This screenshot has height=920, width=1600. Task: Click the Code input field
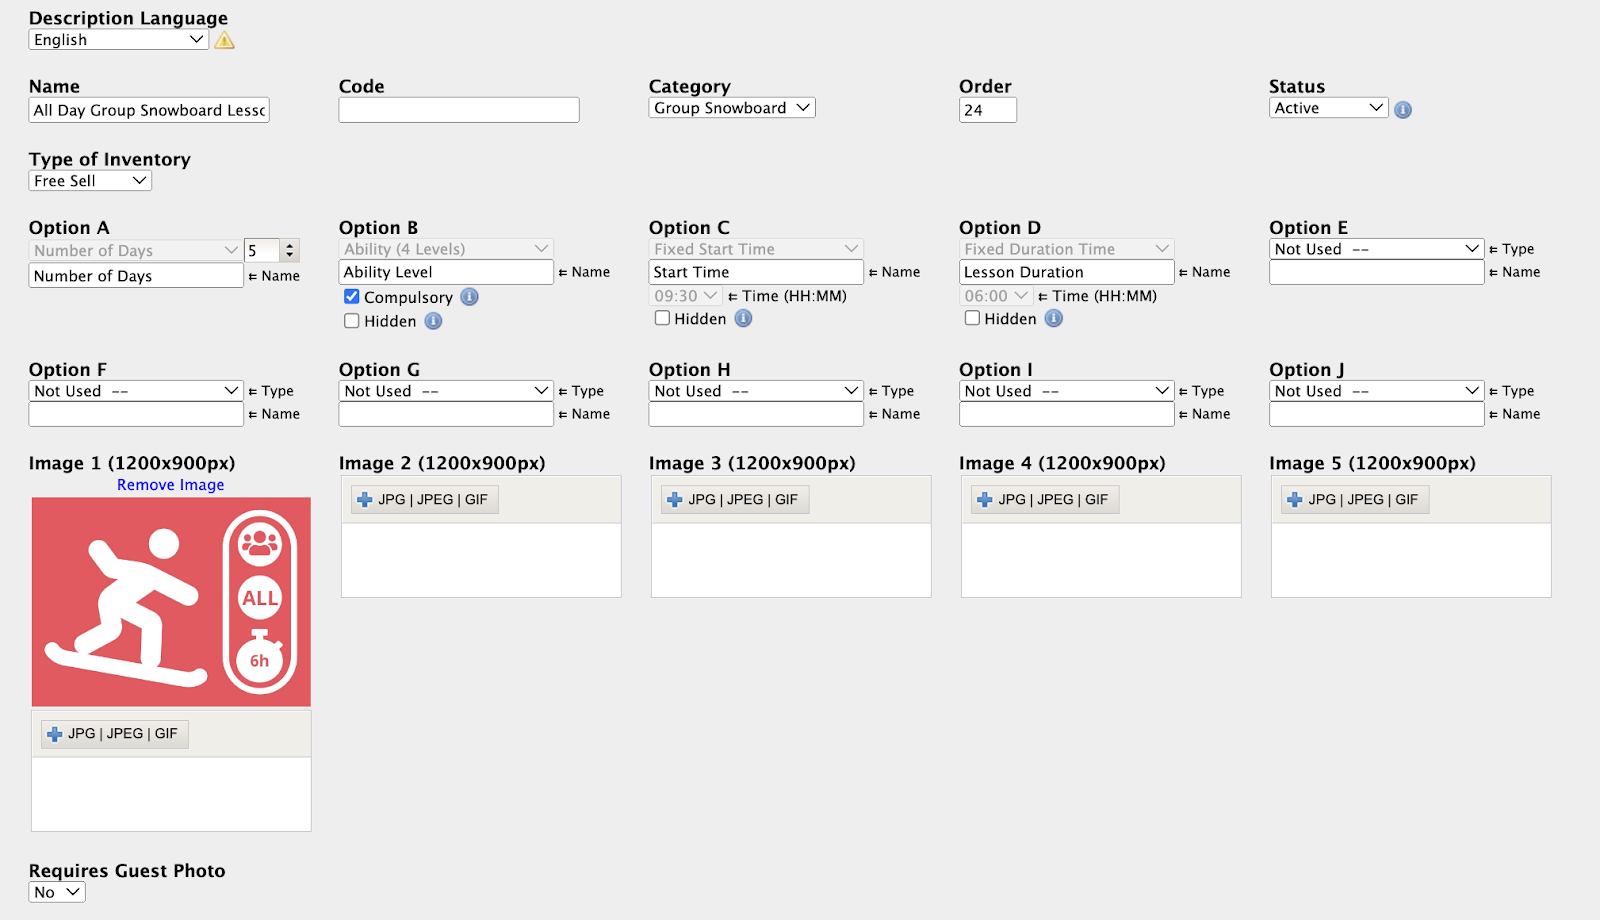[459, 110]
